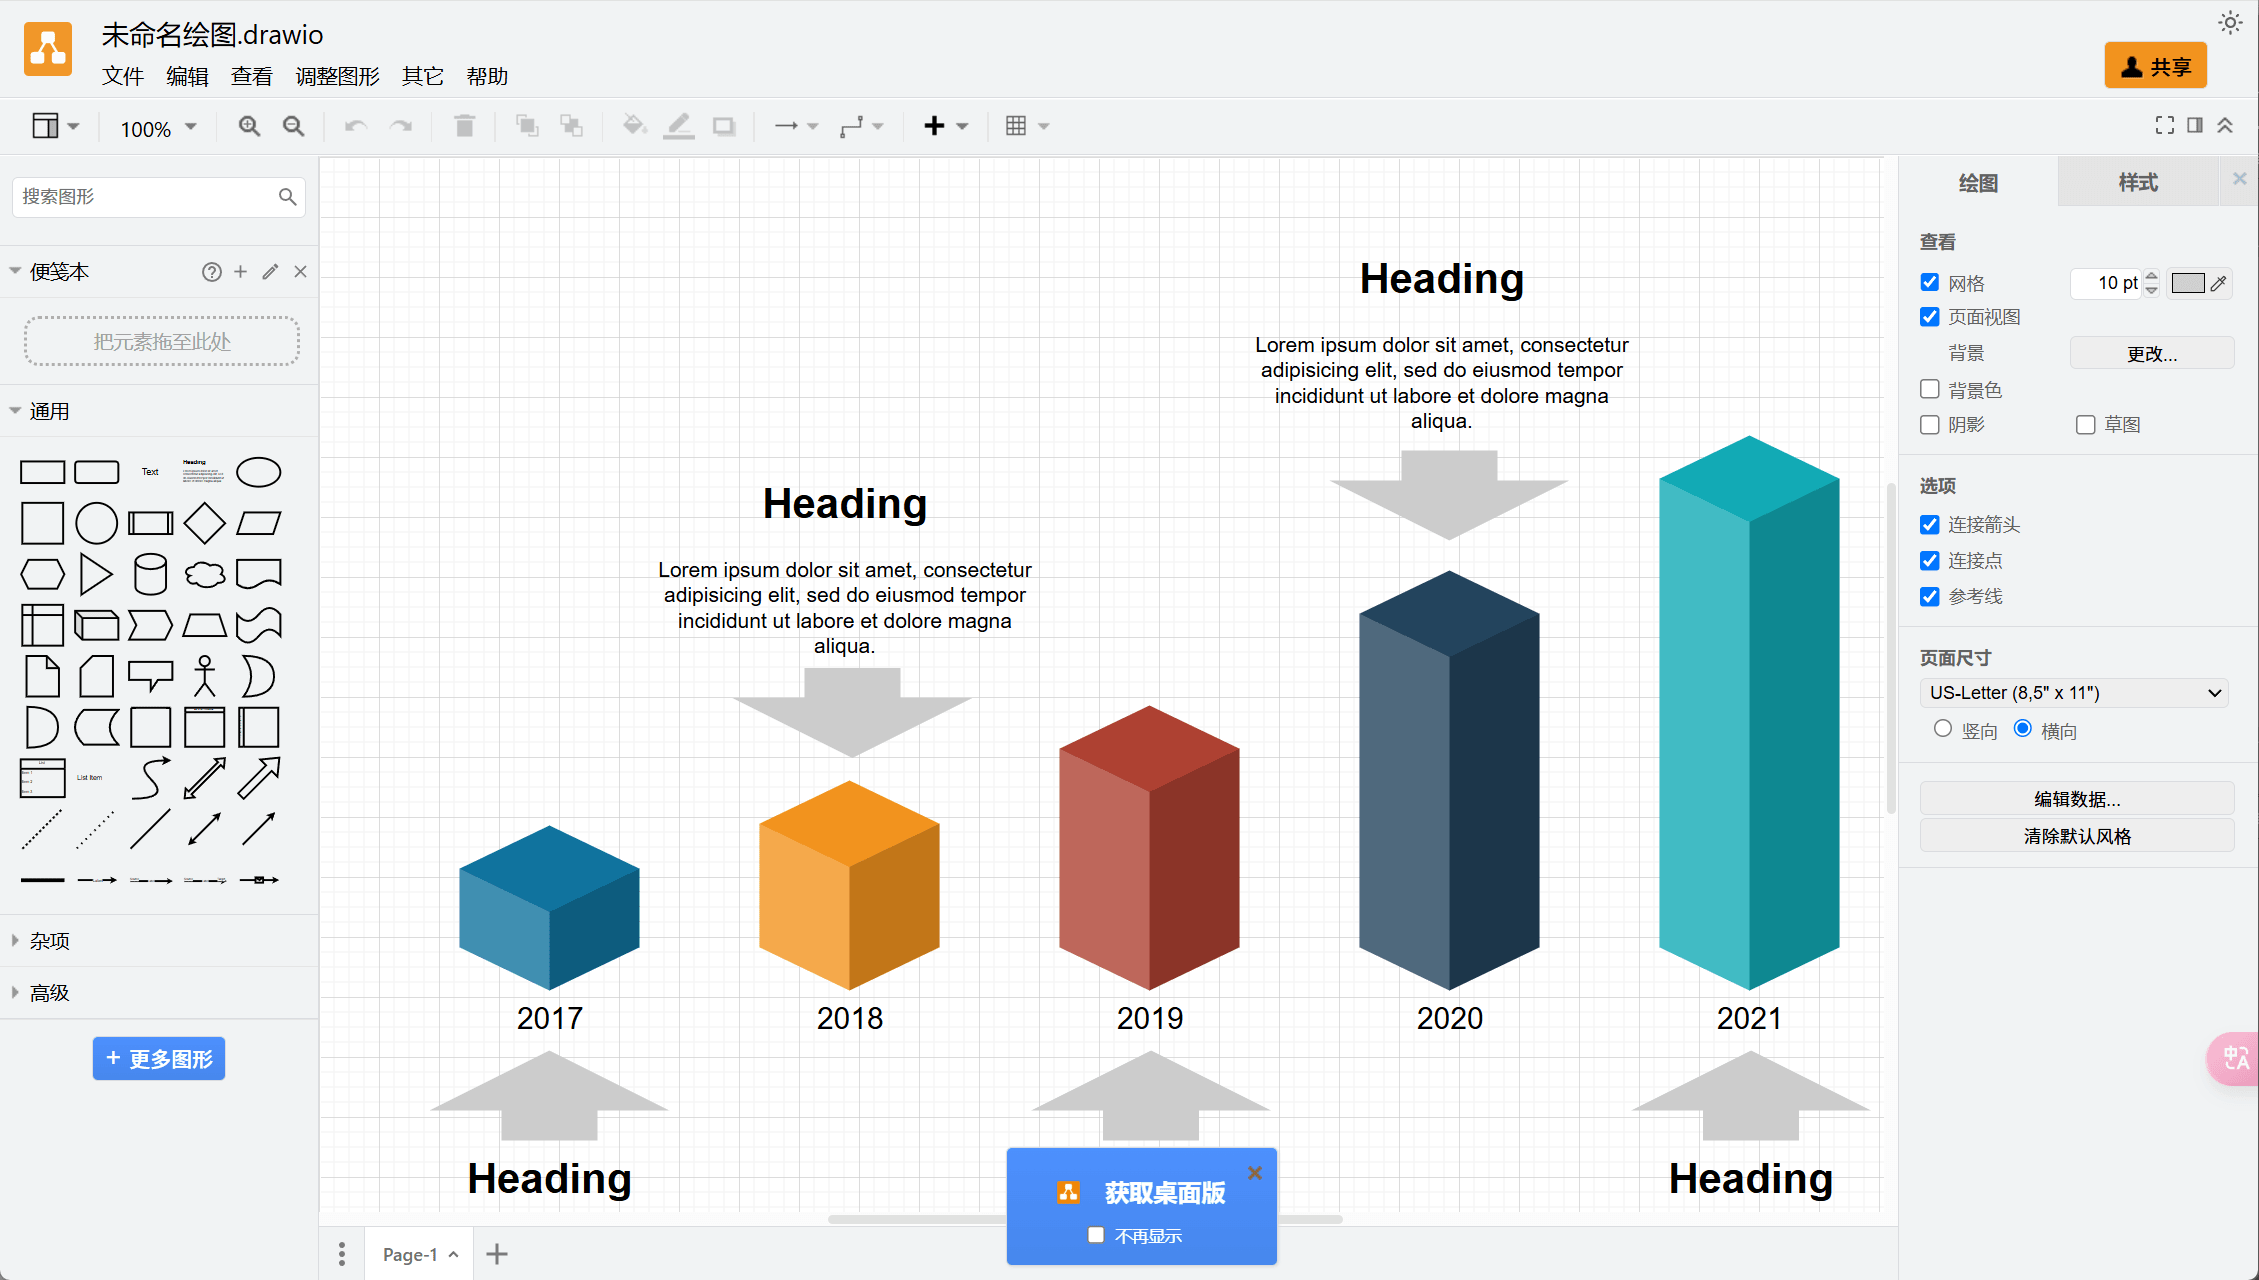
Task: Switch to the 绘图 tab
Action: pyautogui.click(x=1976, y=182)
